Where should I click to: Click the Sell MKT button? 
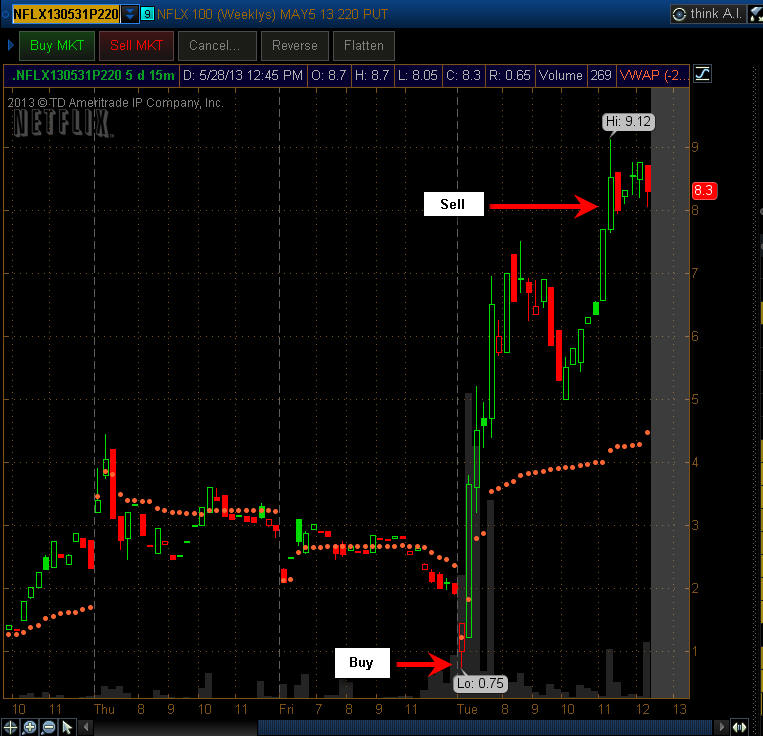coord(136,46)
